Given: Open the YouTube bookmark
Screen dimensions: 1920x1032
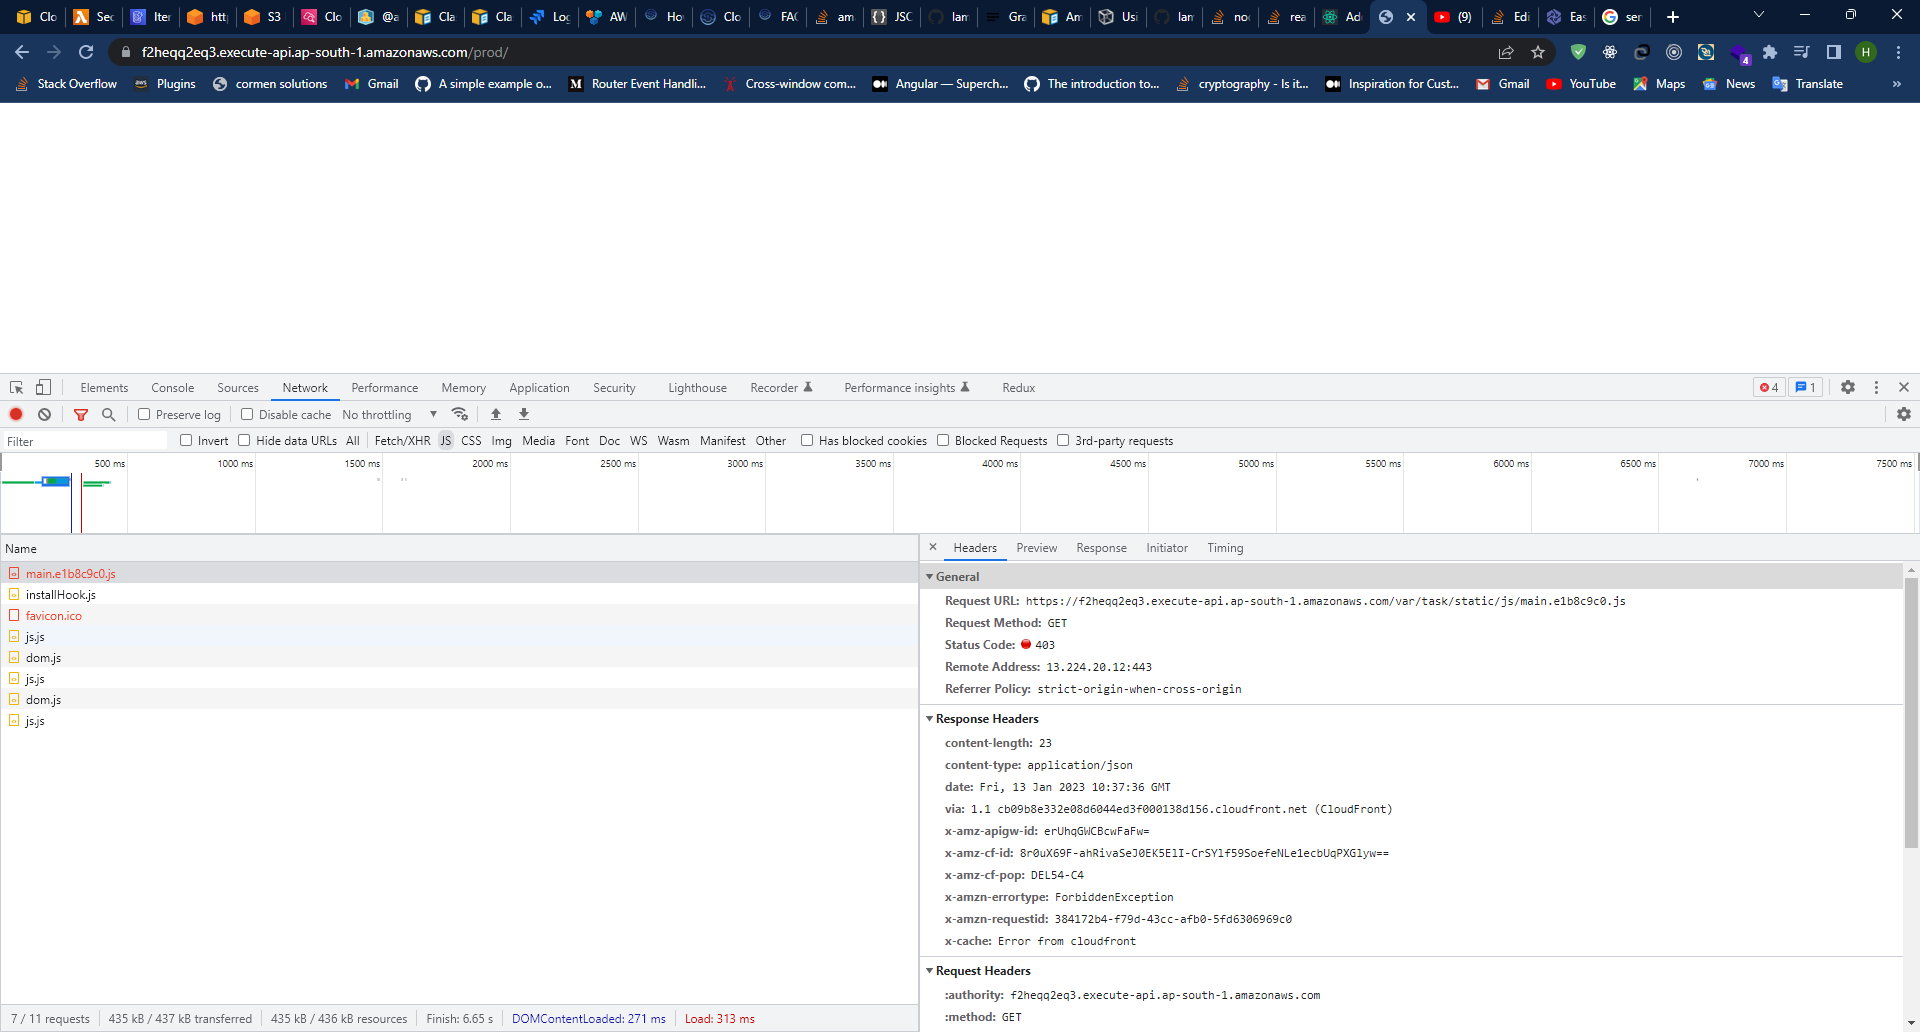Looking at the screenshot, I should tap(1581, 84).
